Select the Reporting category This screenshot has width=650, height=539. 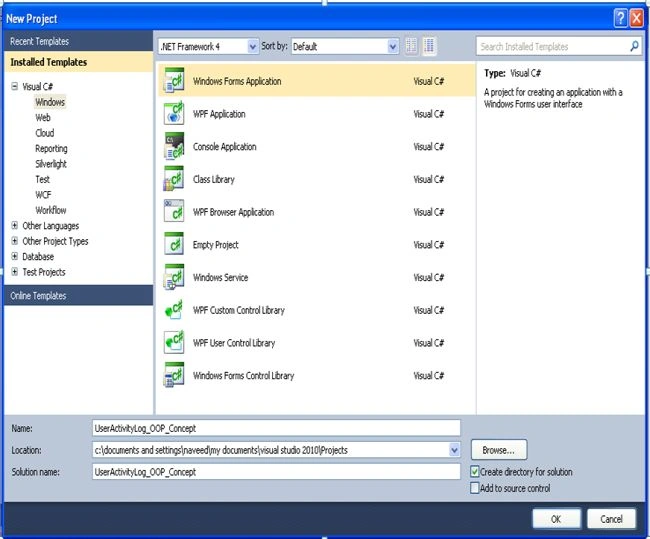(x=51, y=148)
